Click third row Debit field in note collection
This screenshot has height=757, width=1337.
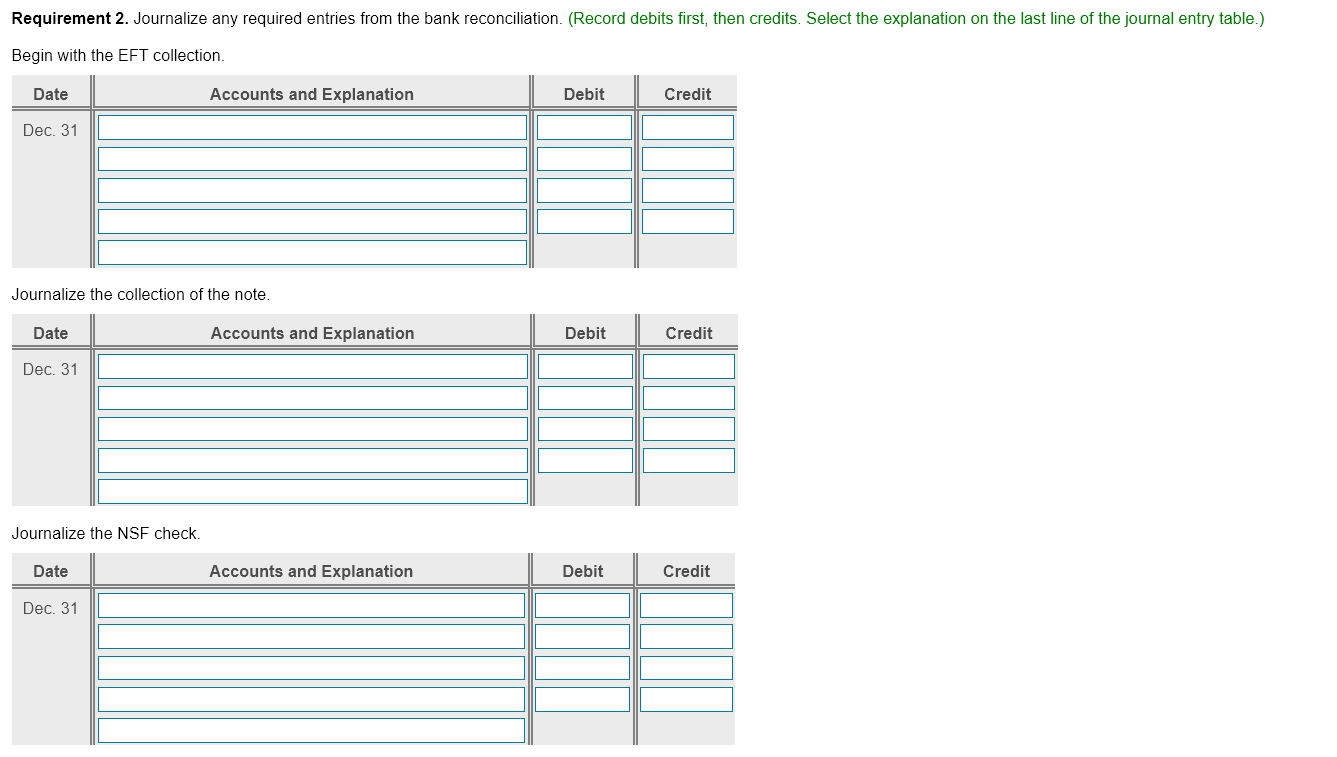585,429
